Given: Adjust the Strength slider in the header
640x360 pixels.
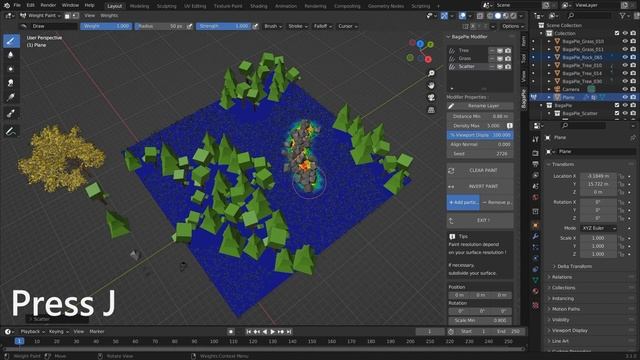Looking at the screenshot, I should tap(223, 26).
